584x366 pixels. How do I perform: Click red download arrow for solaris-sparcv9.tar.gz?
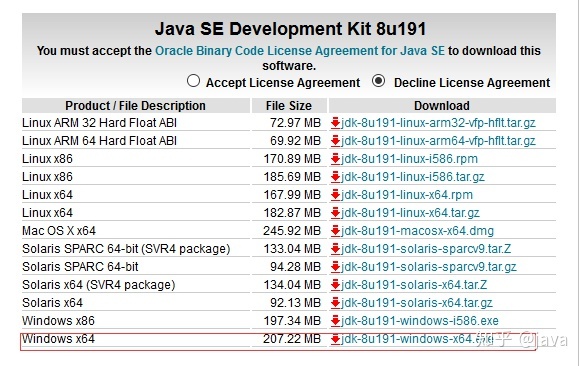[x=335, y=267]
